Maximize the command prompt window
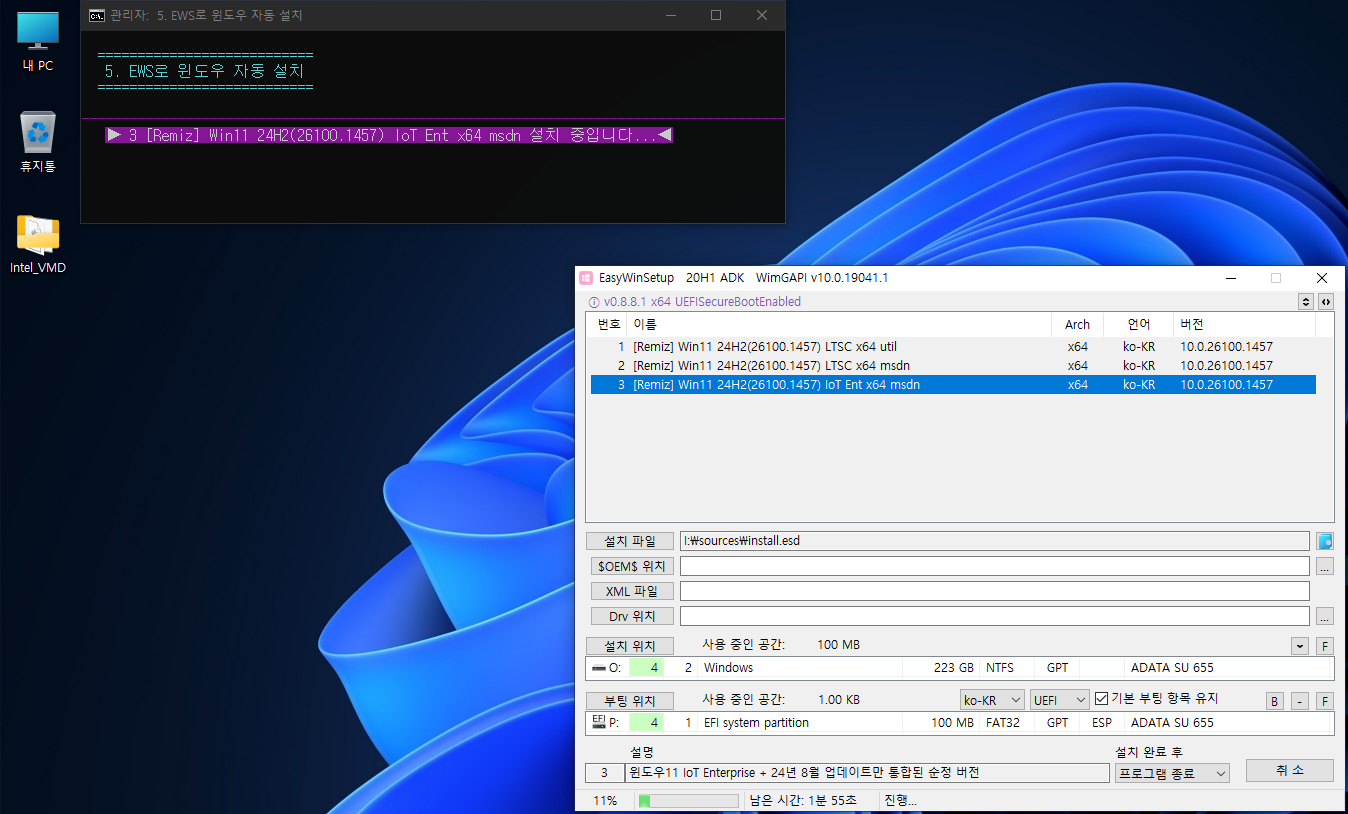The image size is (1348, 814). pyautogui.click(x=716, y=15)
